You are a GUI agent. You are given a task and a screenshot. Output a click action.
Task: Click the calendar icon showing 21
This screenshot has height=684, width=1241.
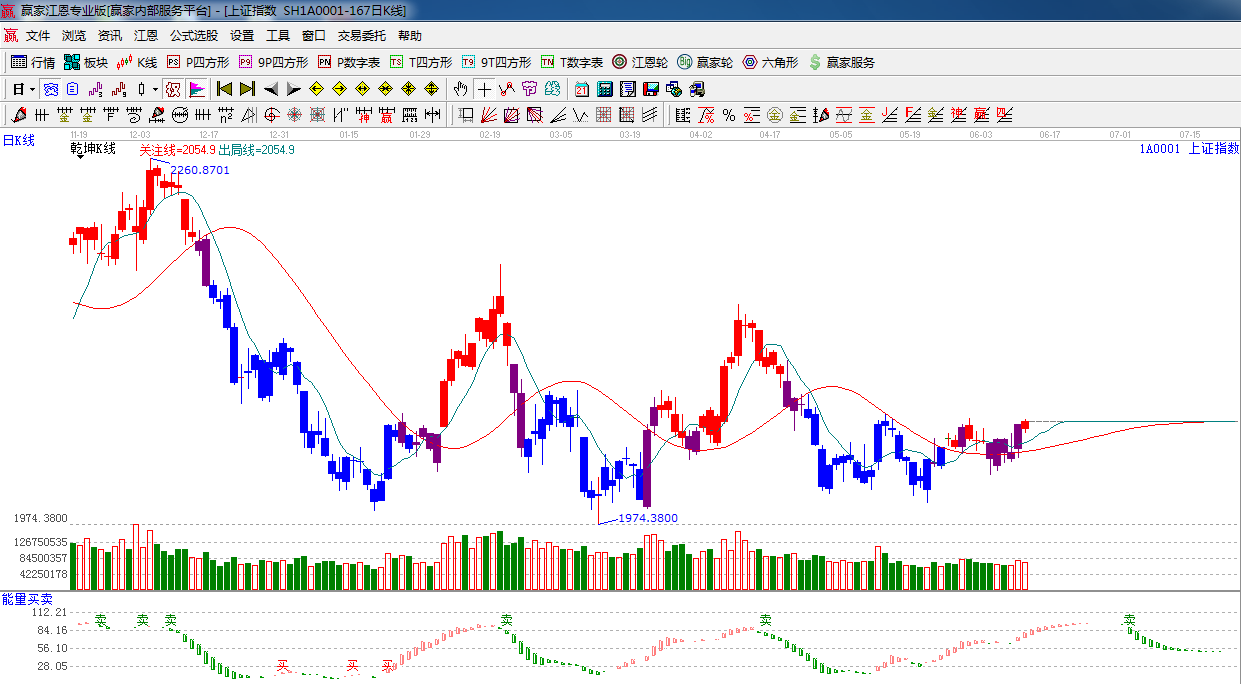point(582,89)
